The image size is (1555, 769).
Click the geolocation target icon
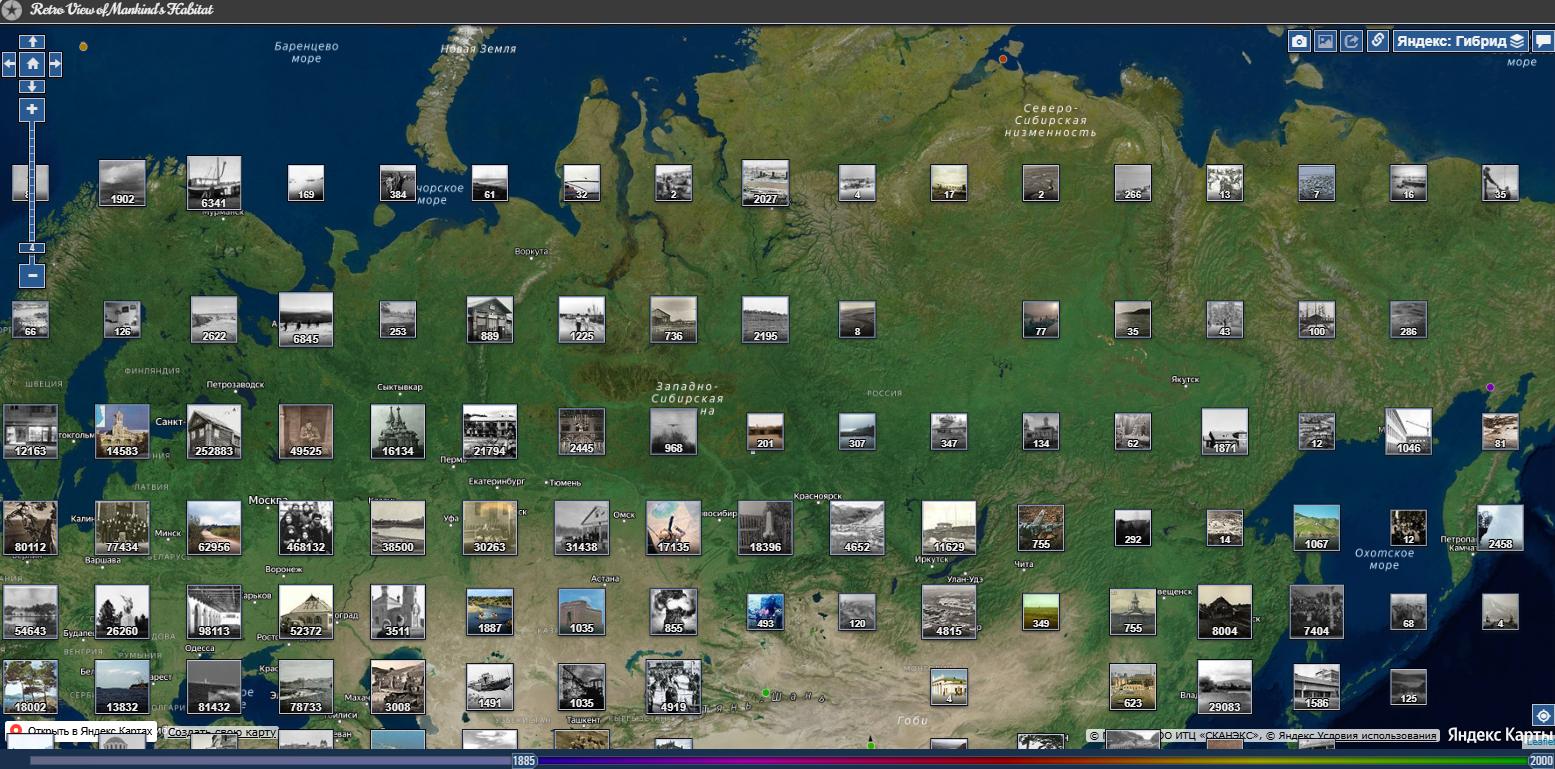tap(1543, 716)
